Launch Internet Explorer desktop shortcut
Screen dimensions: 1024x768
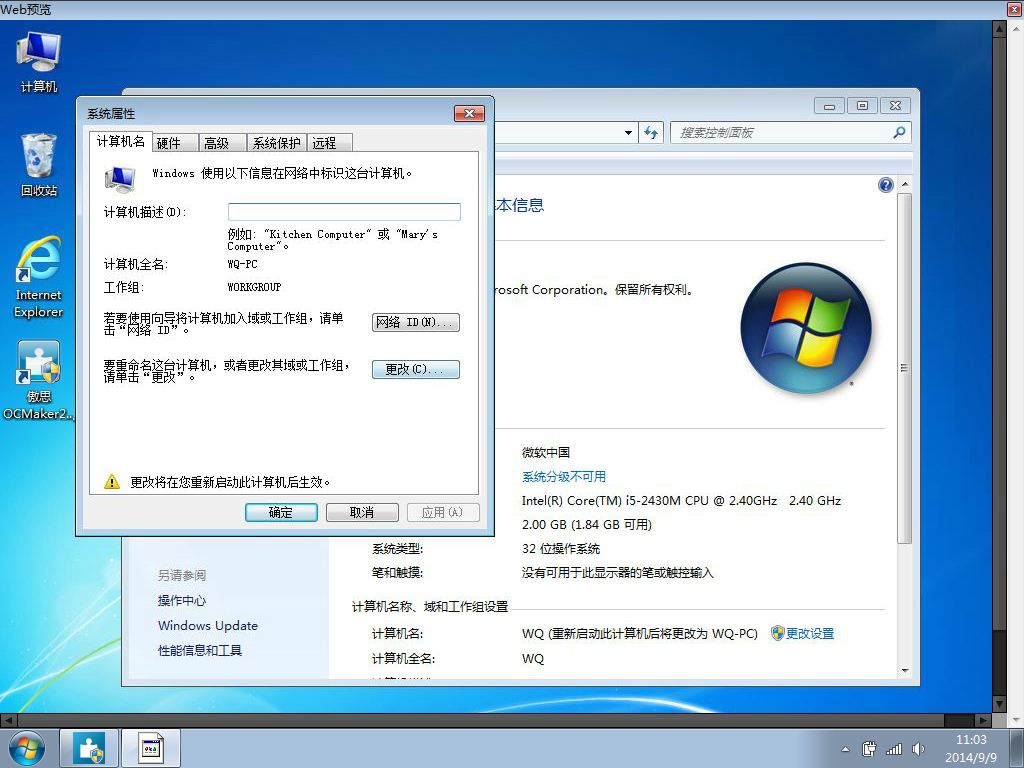tap(39, 278)
